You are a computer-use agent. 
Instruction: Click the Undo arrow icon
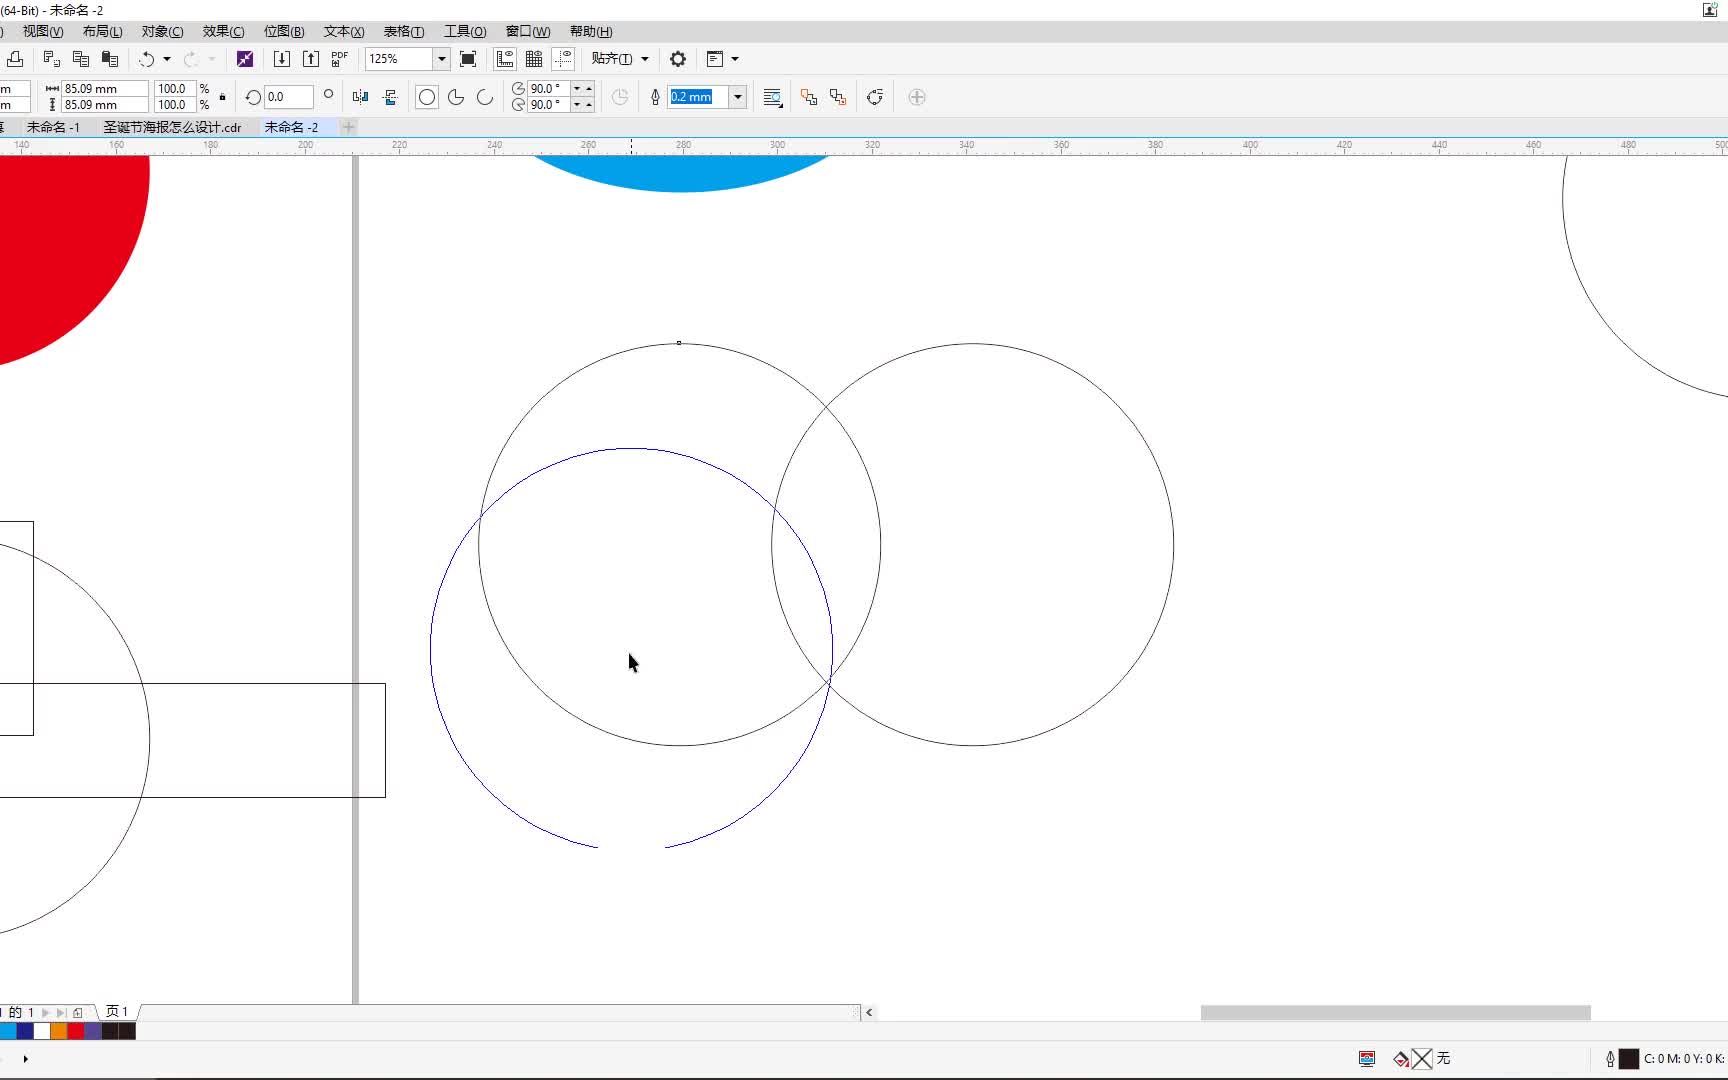pyautogui.click(x=147, y=59)
